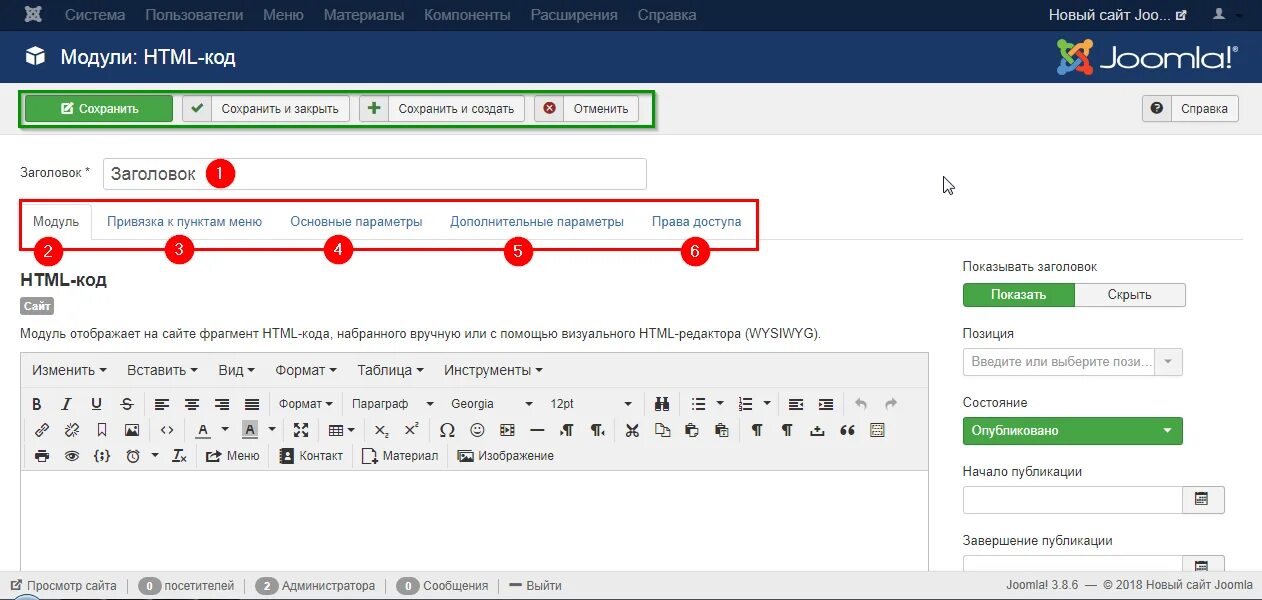The width and height of the screenshot is (1262, 600).
Task: Click Сохранить и создать button
Action: (x=442, y=109)
